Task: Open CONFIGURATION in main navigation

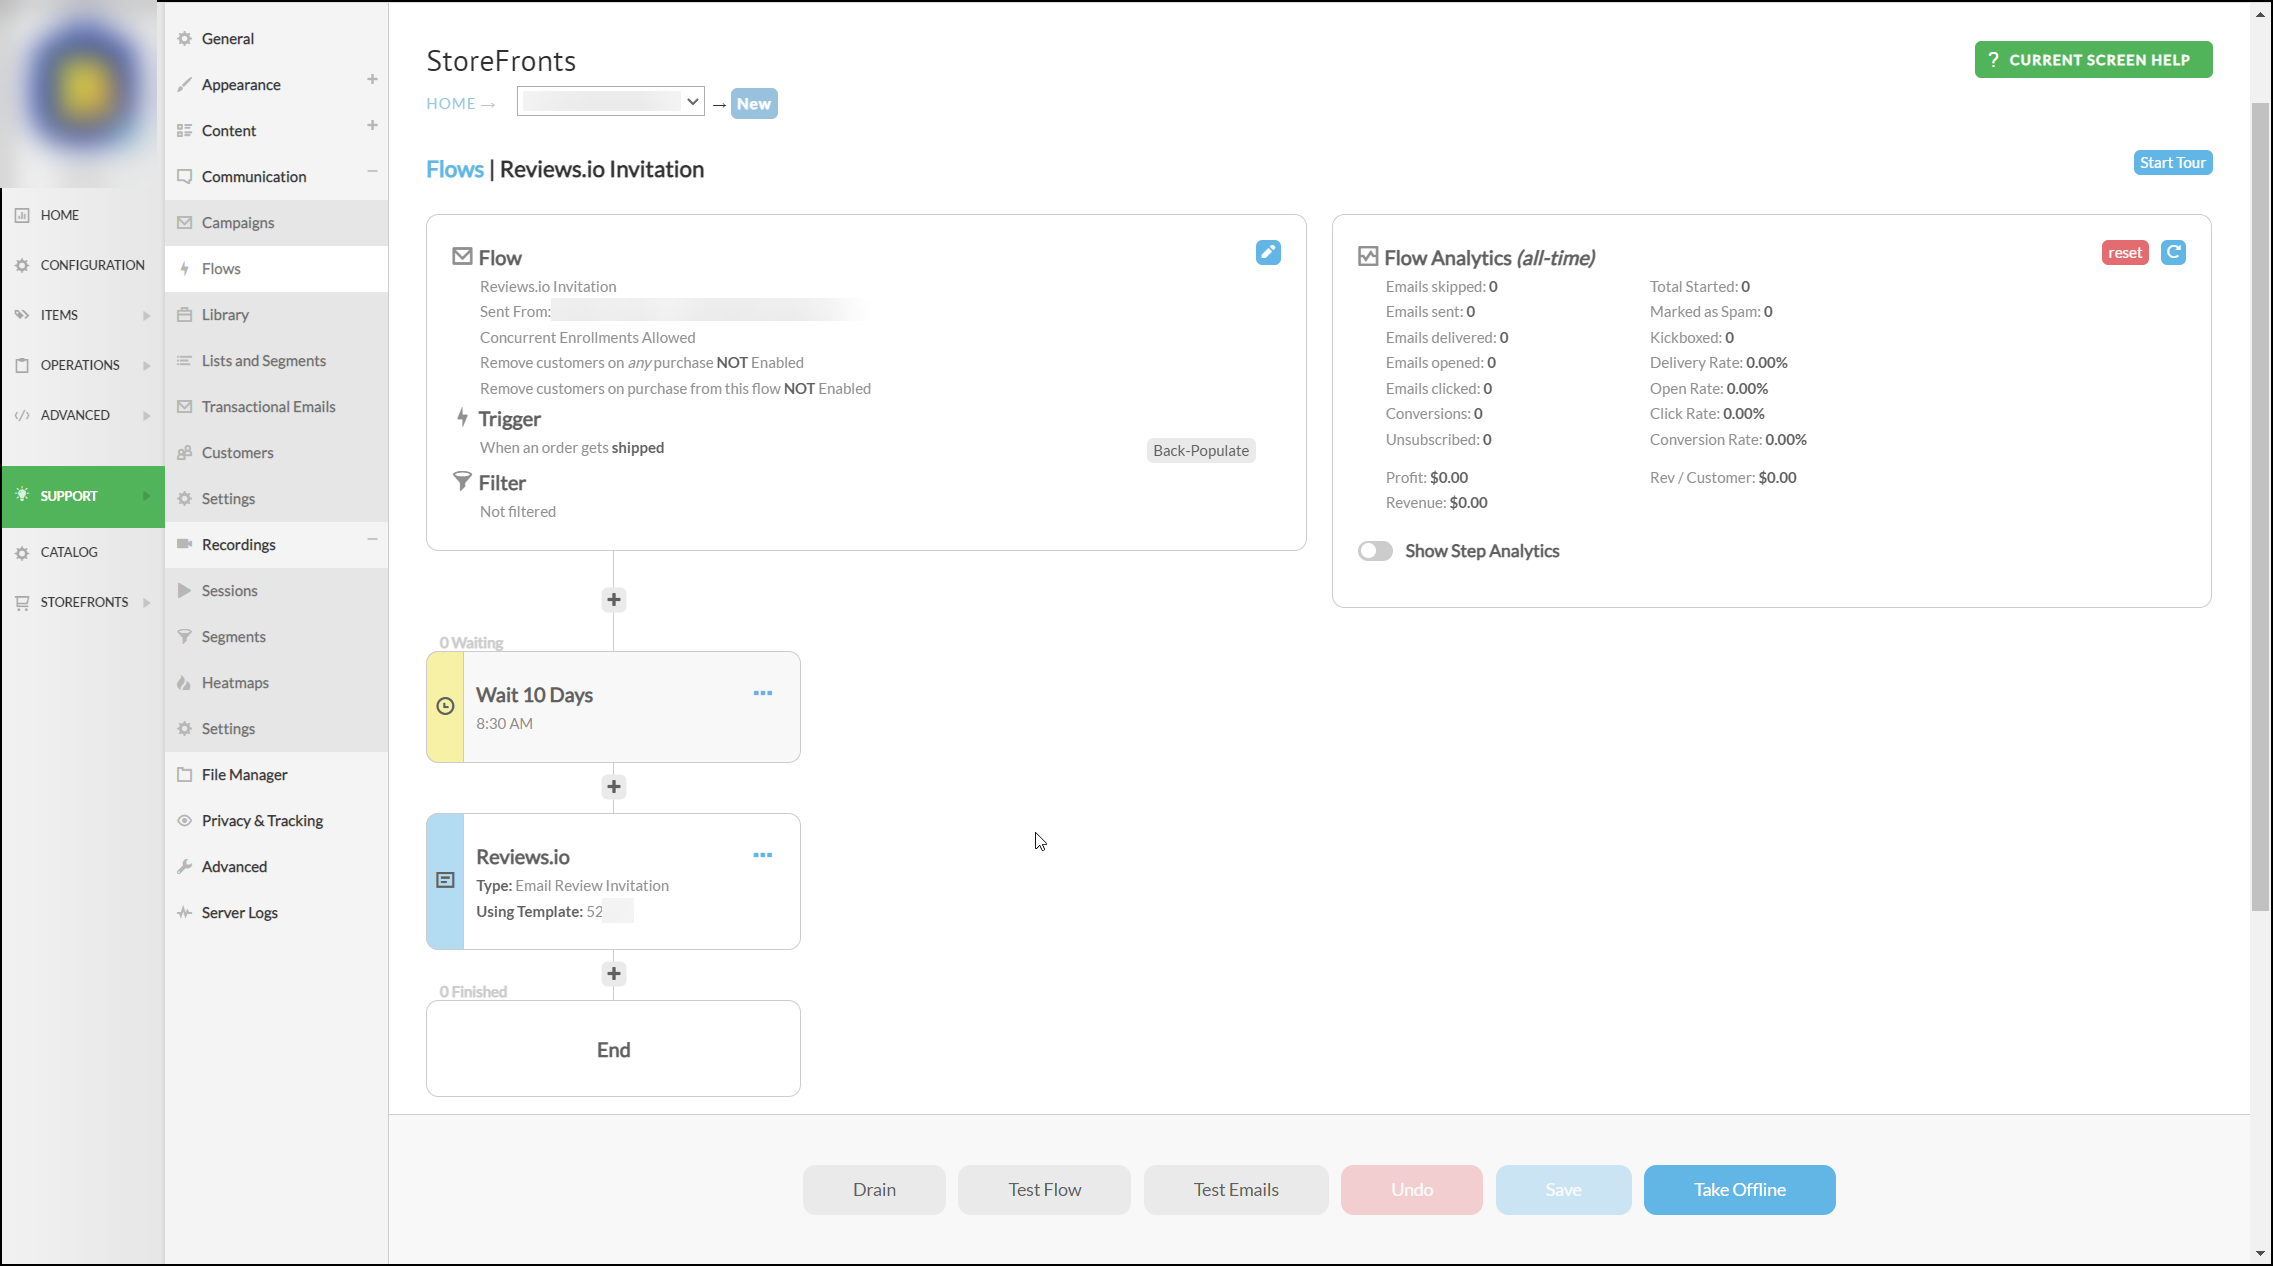Action: [92, 265]
